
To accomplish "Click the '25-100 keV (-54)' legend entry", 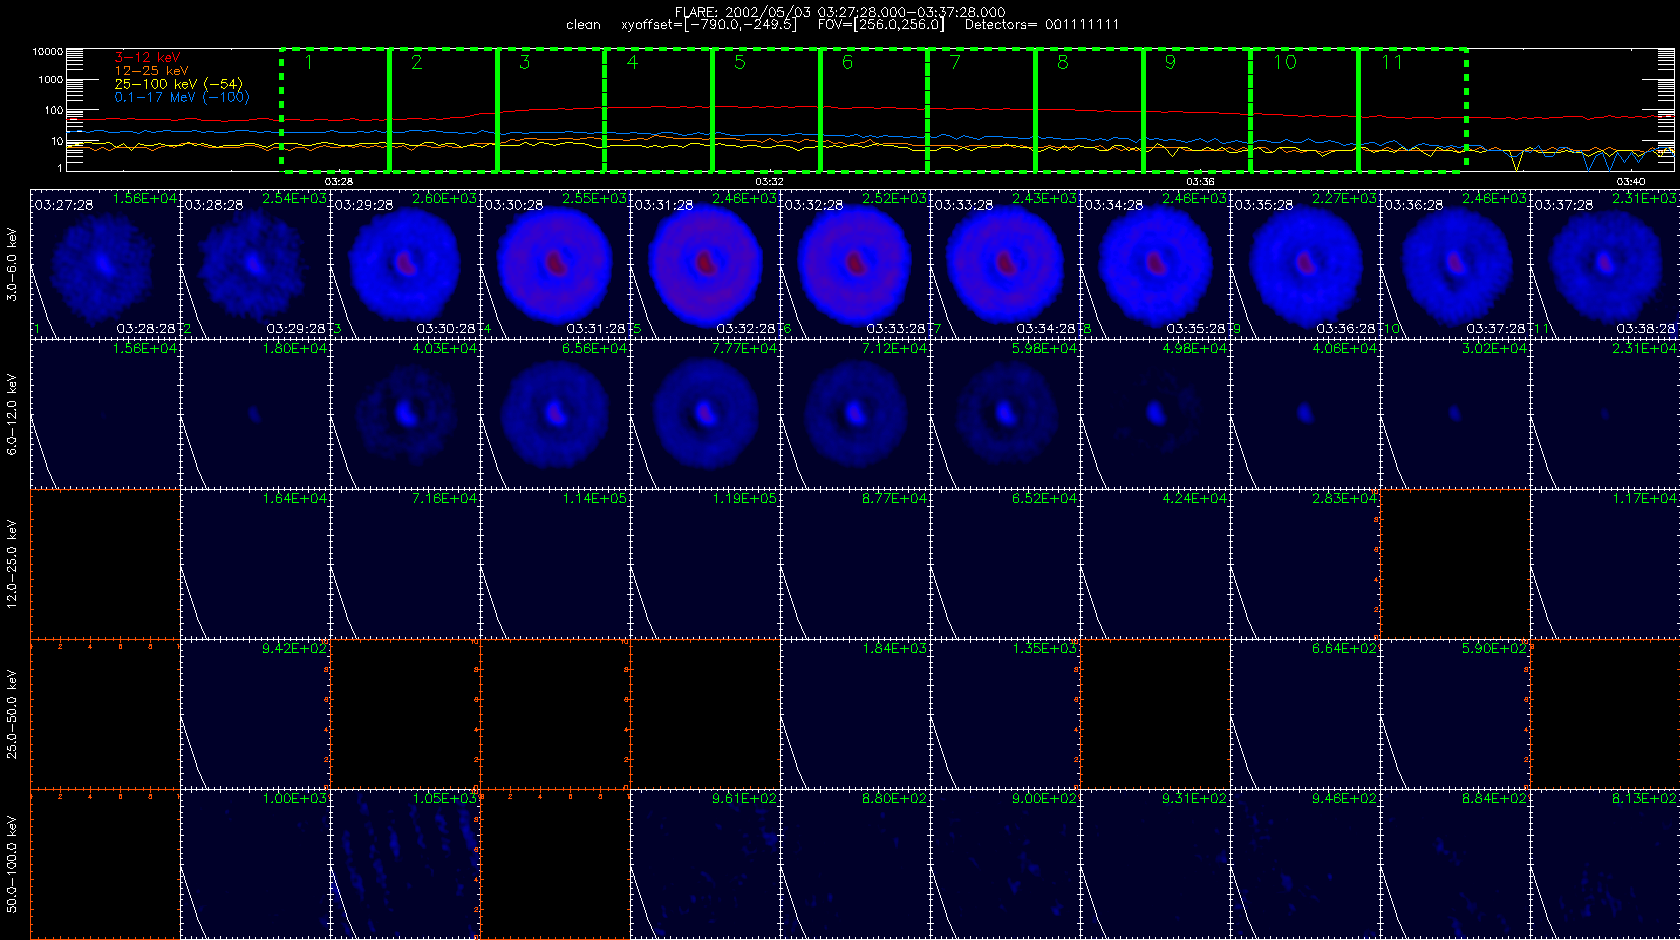I will click(178, 84).
